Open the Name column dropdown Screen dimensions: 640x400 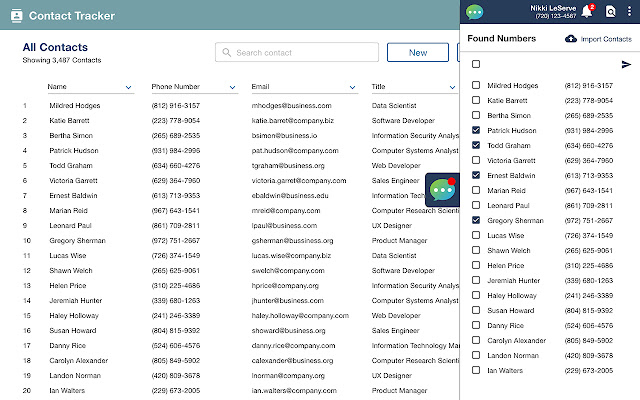[x=129, y=88]
